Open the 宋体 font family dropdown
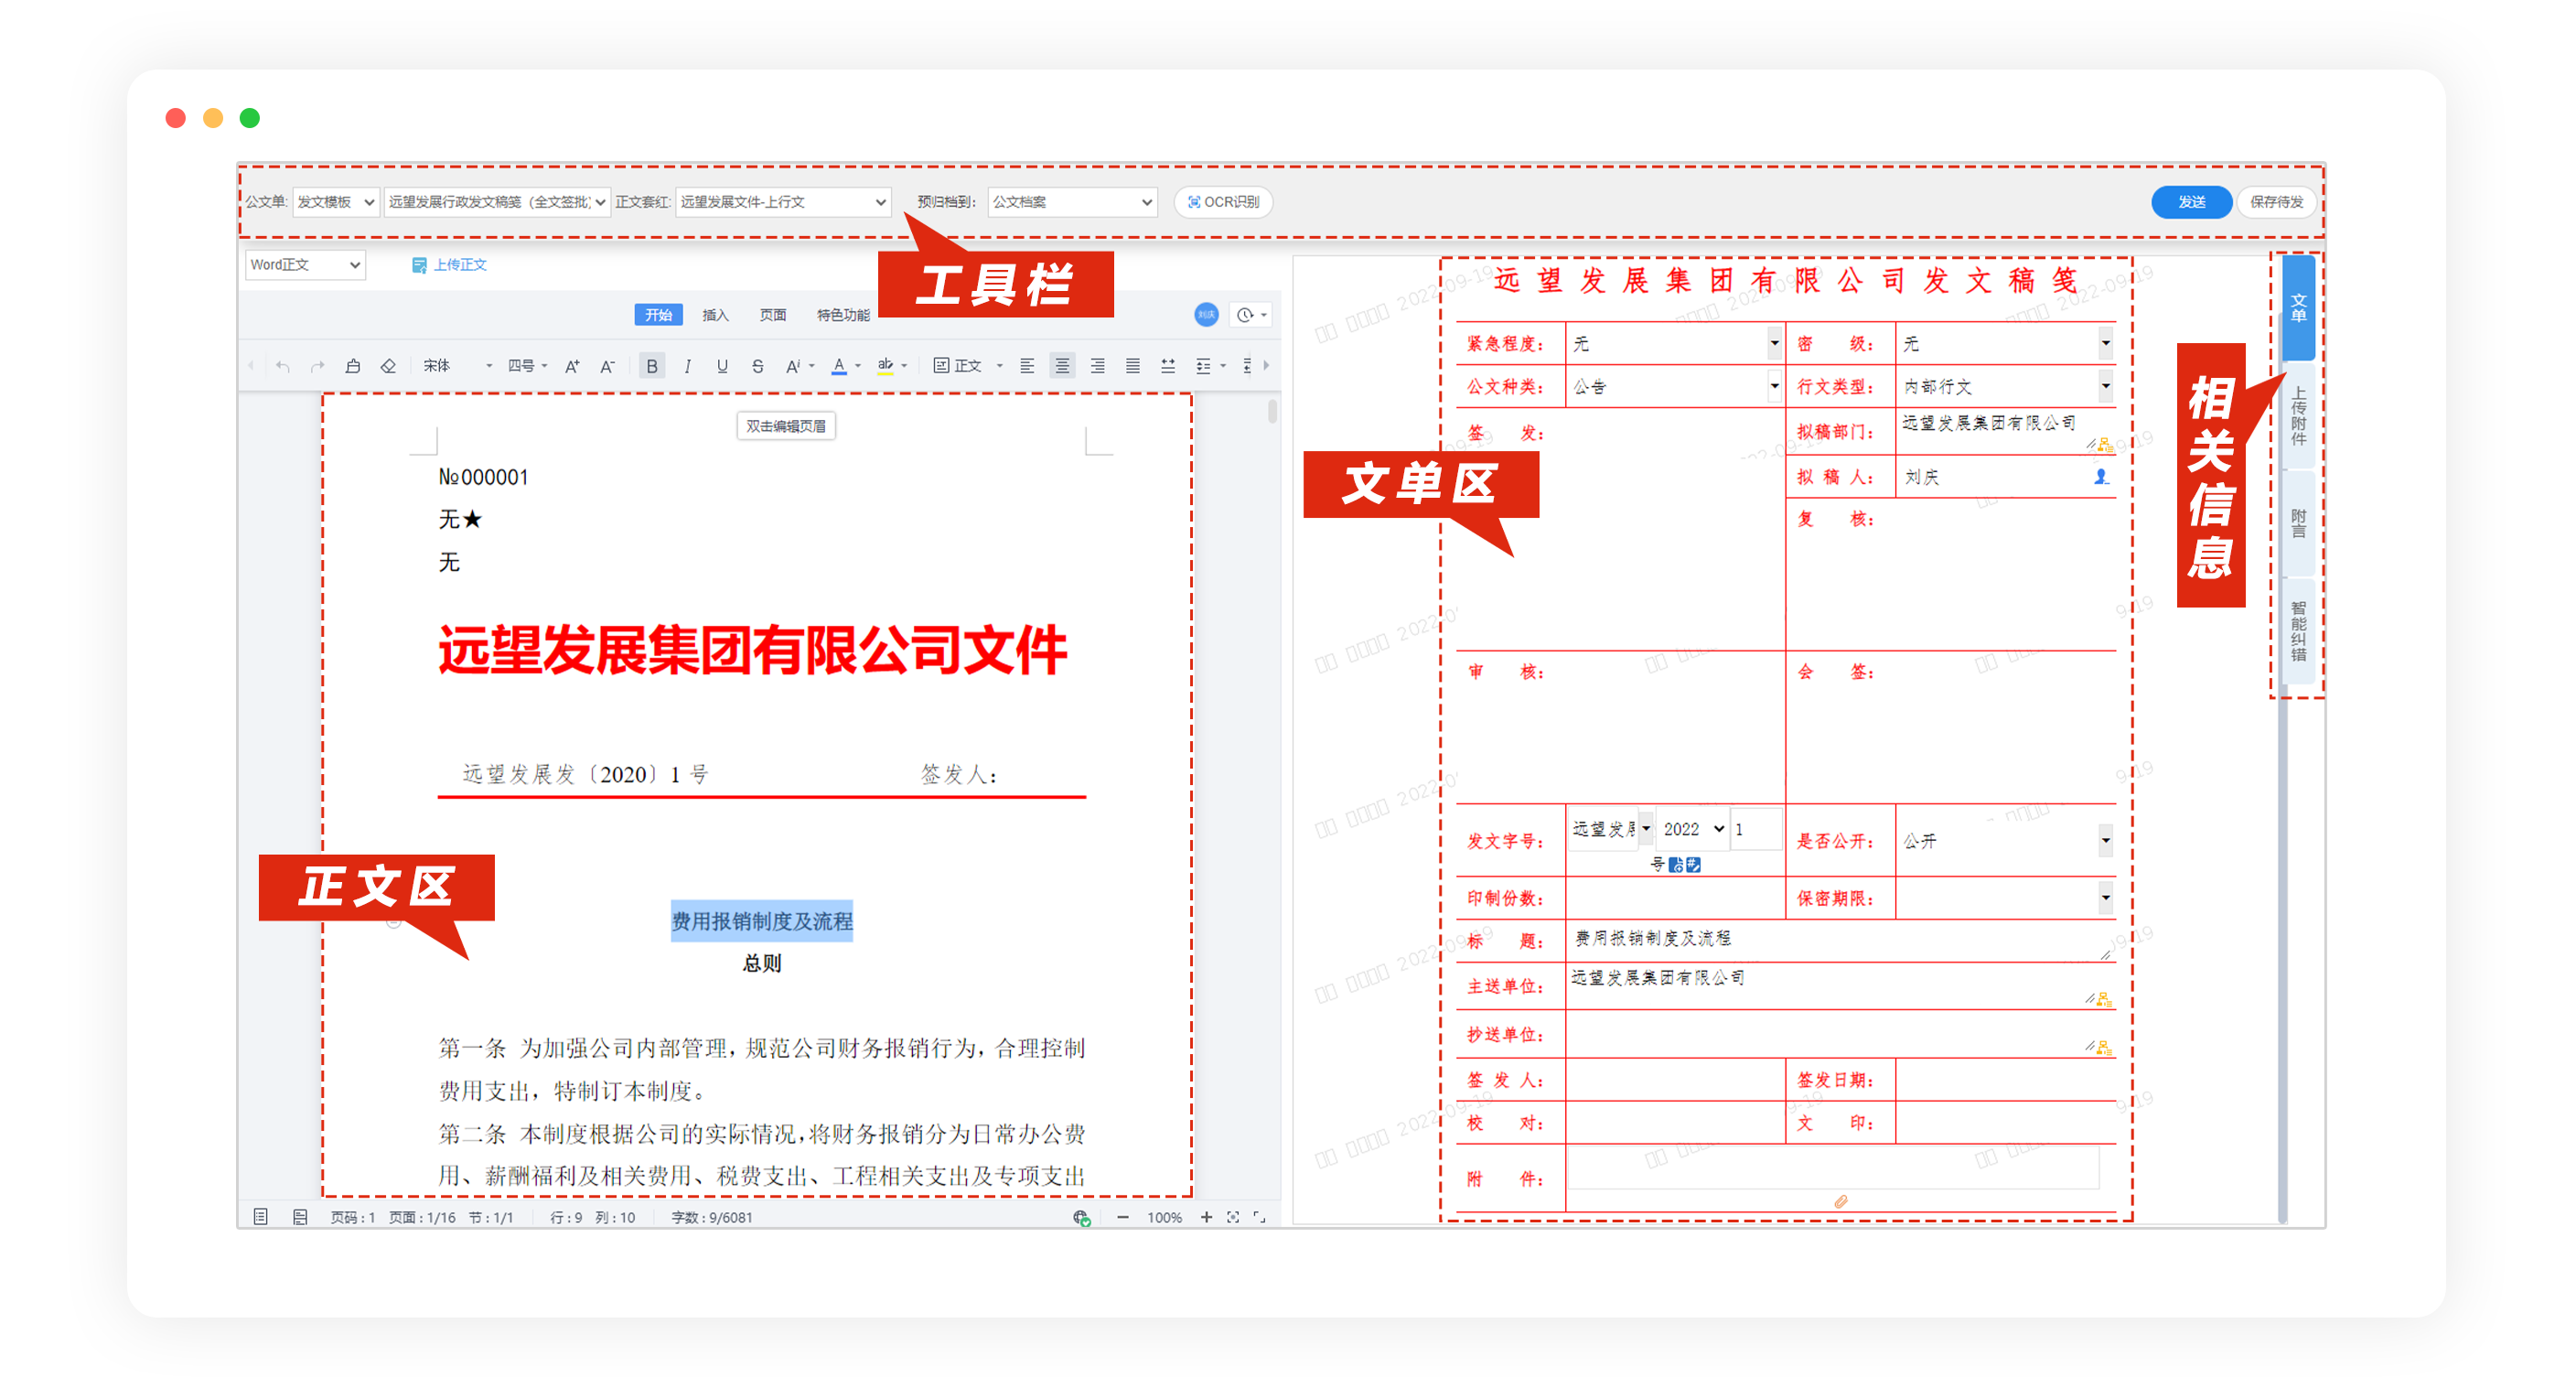2576x1388 pixels. pos(455,366)
